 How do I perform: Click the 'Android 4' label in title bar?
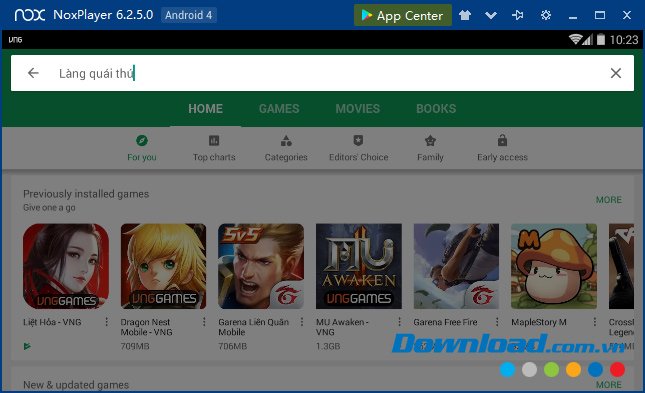tap(189, 15)
